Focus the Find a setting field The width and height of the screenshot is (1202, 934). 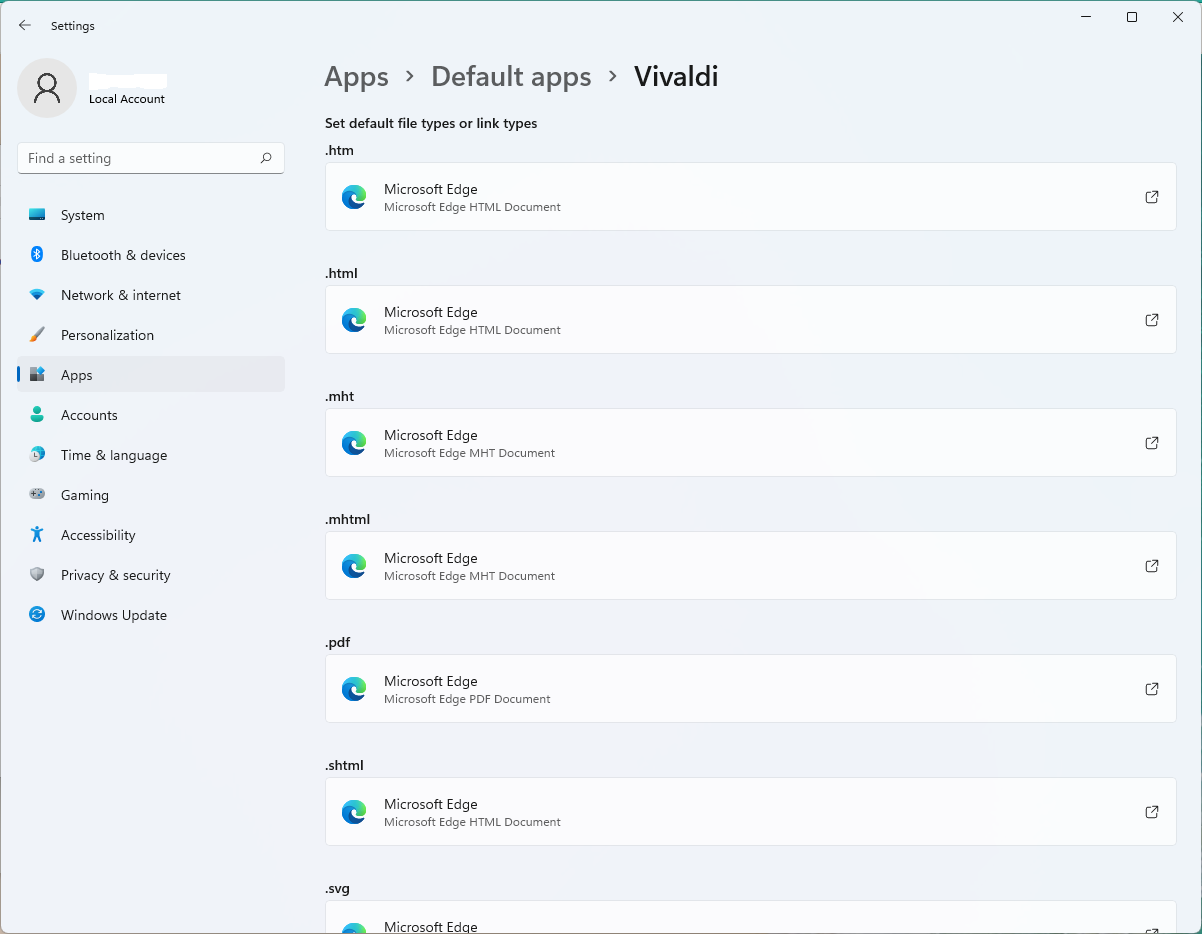[151, 158]
